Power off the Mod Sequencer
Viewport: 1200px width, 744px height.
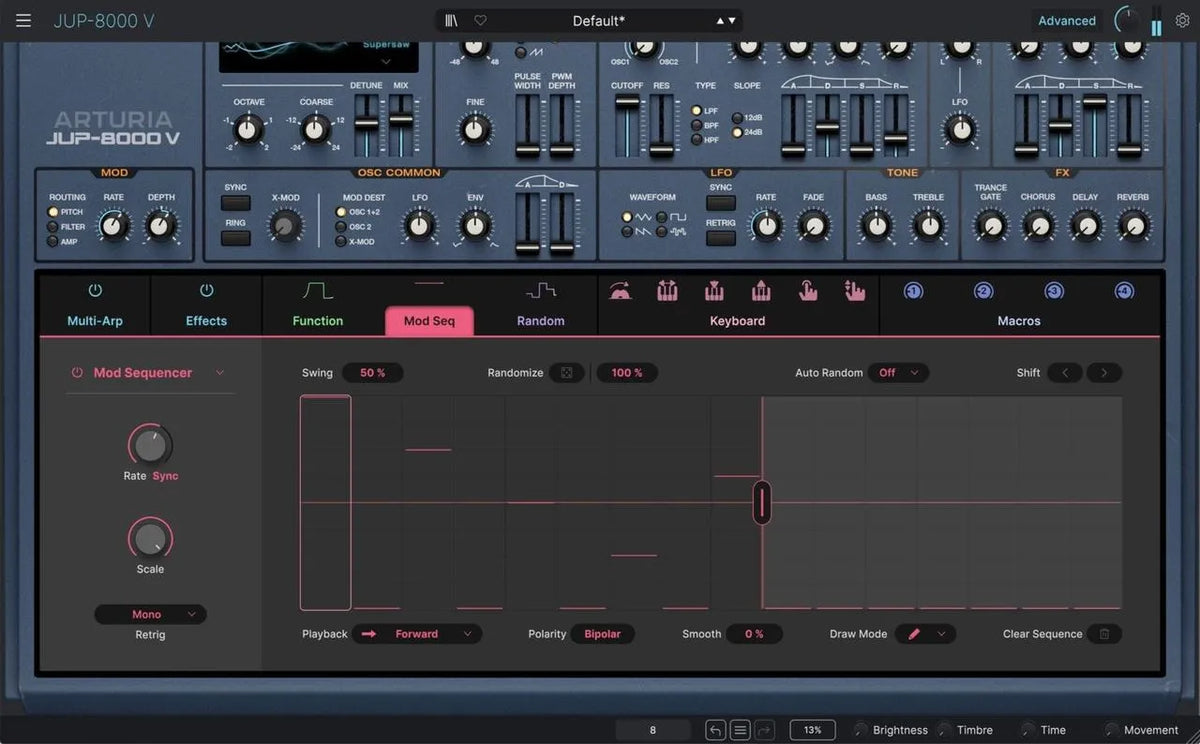pos(77,372)
